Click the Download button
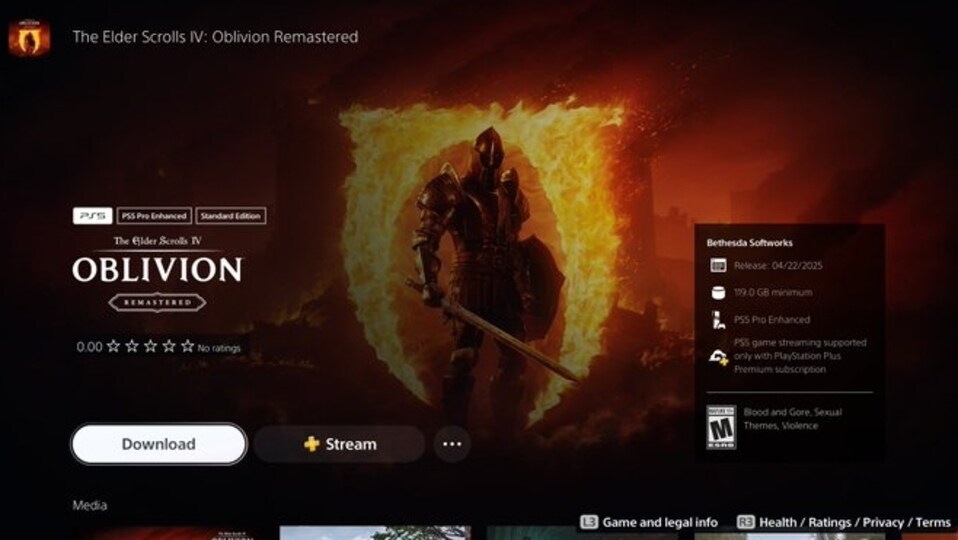The image size is (958, 540). 159,444
